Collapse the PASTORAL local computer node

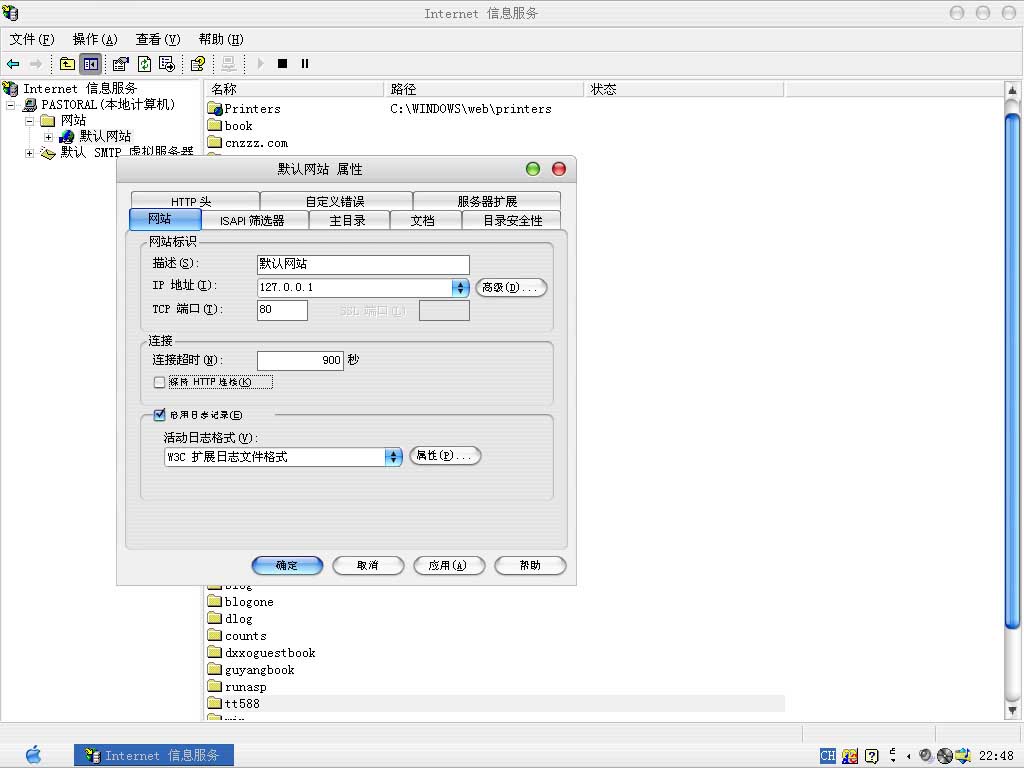click(x=11, y=105)
